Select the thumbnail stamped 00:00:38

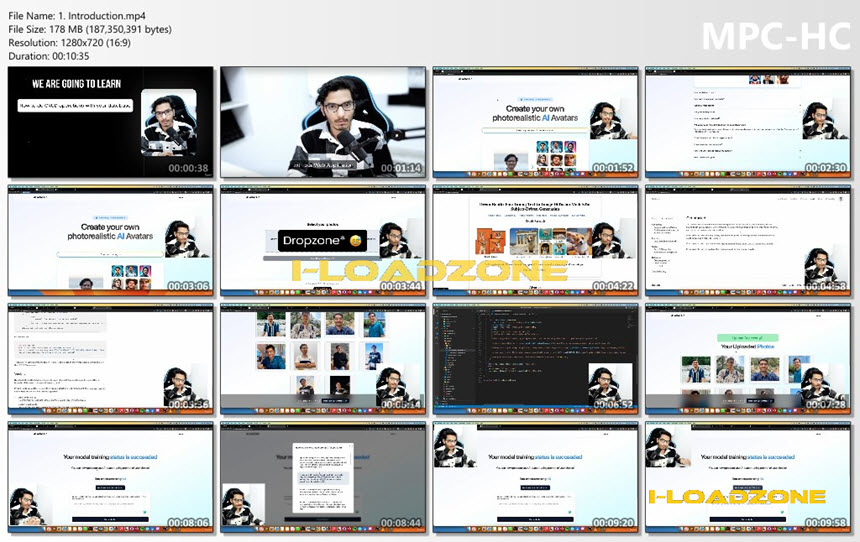click(110, 122)
